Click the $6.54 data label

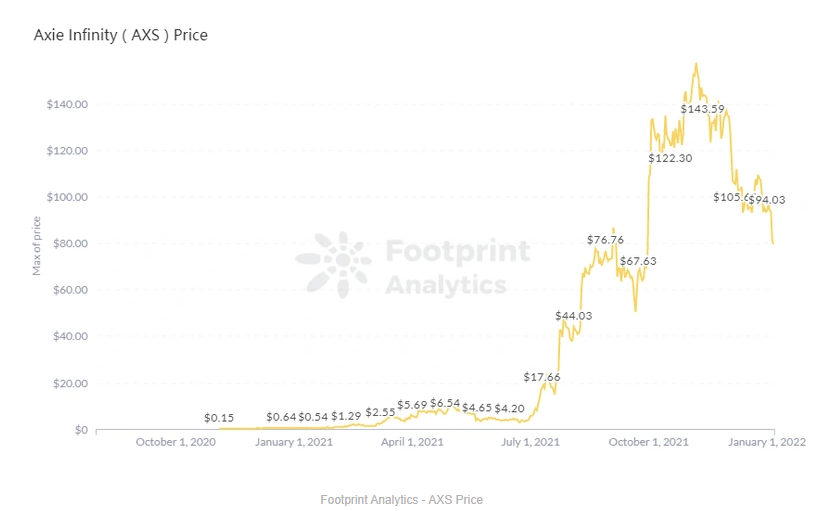445,403
